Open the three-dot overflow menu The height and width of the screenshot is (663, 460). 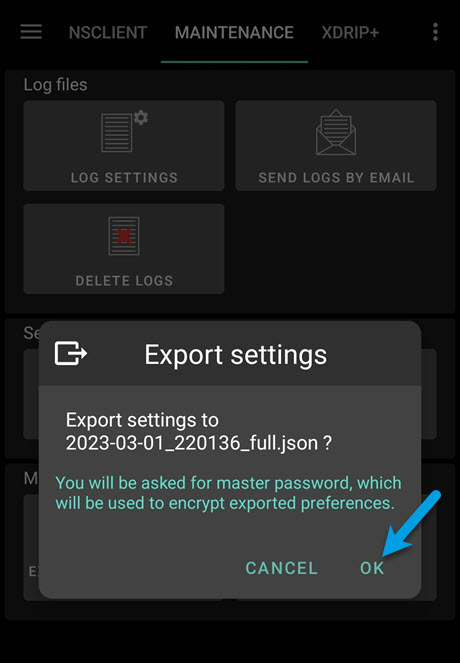tap(435, 32)
